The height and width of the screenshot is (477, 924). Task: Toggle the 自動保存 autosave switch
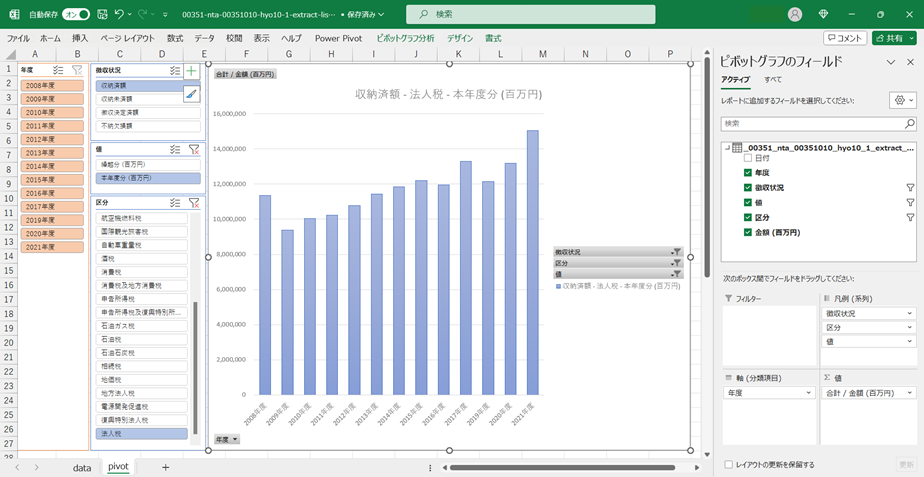tap(75, 15)
